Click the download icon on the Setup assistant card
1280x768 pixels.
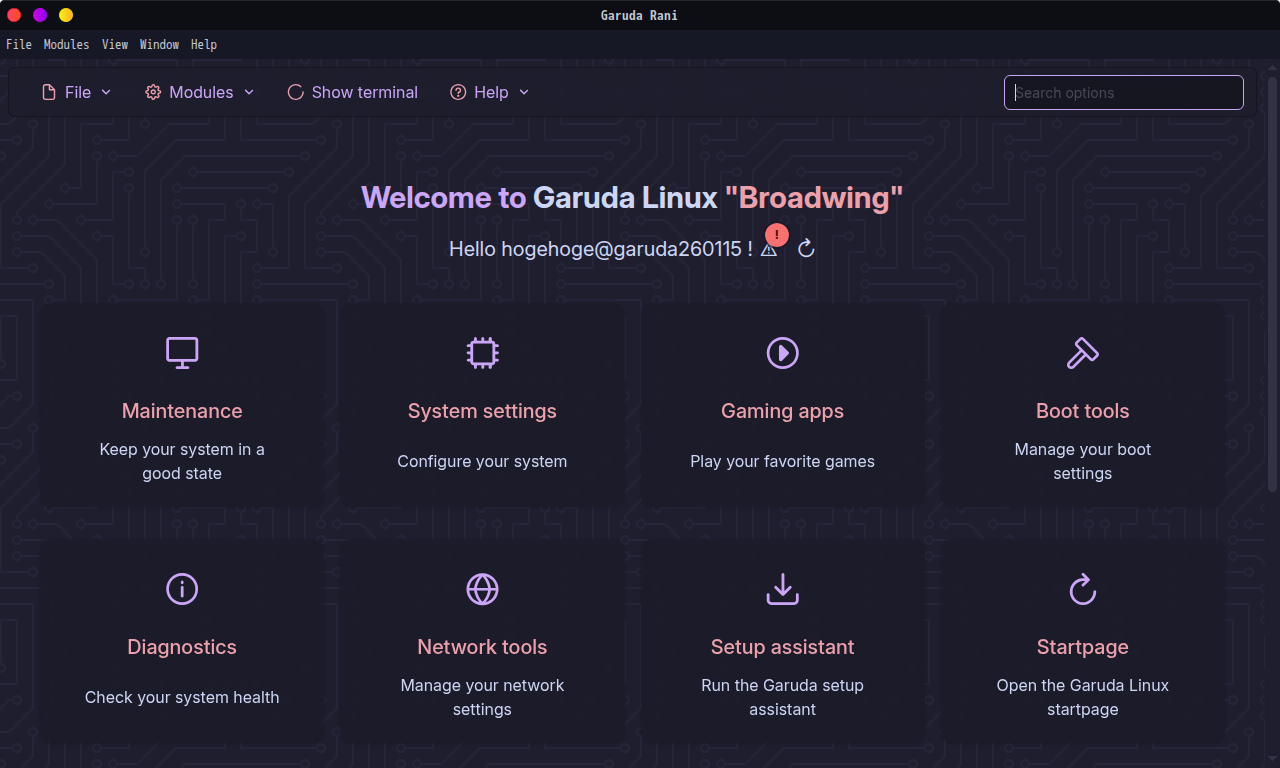coord(782,589)
